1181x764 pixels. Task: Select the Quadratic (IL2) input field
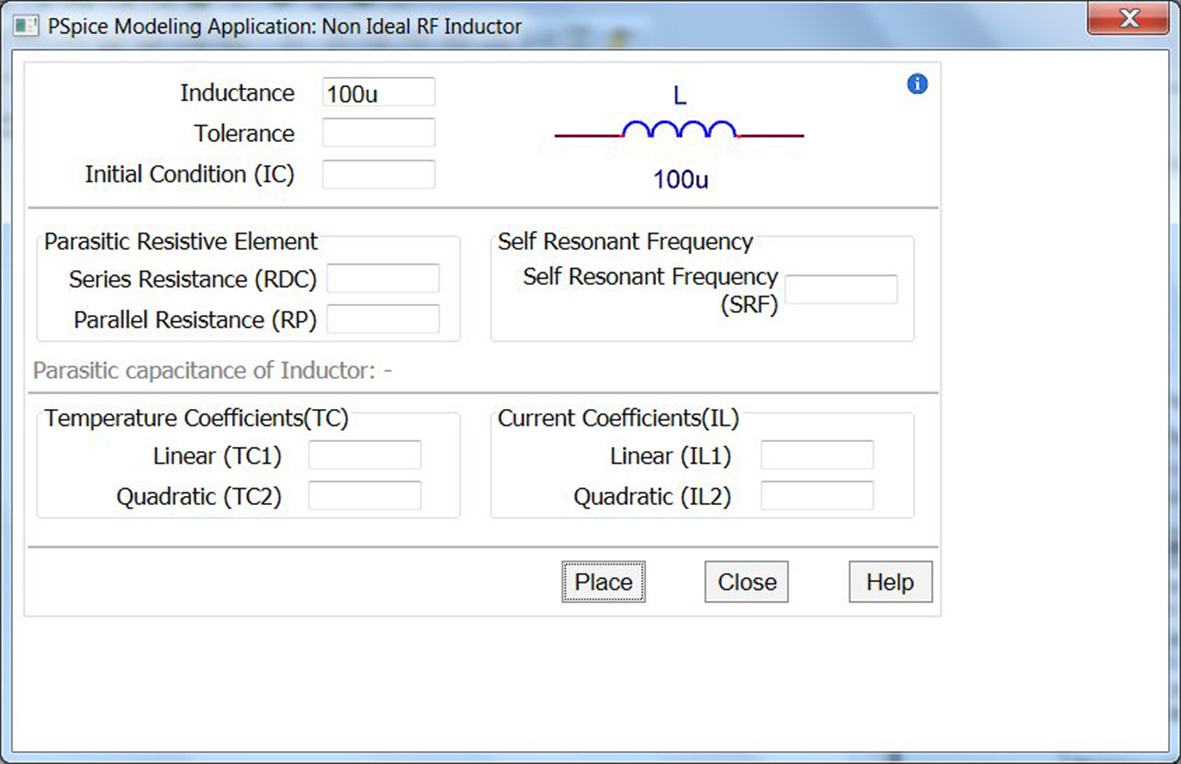817,496
